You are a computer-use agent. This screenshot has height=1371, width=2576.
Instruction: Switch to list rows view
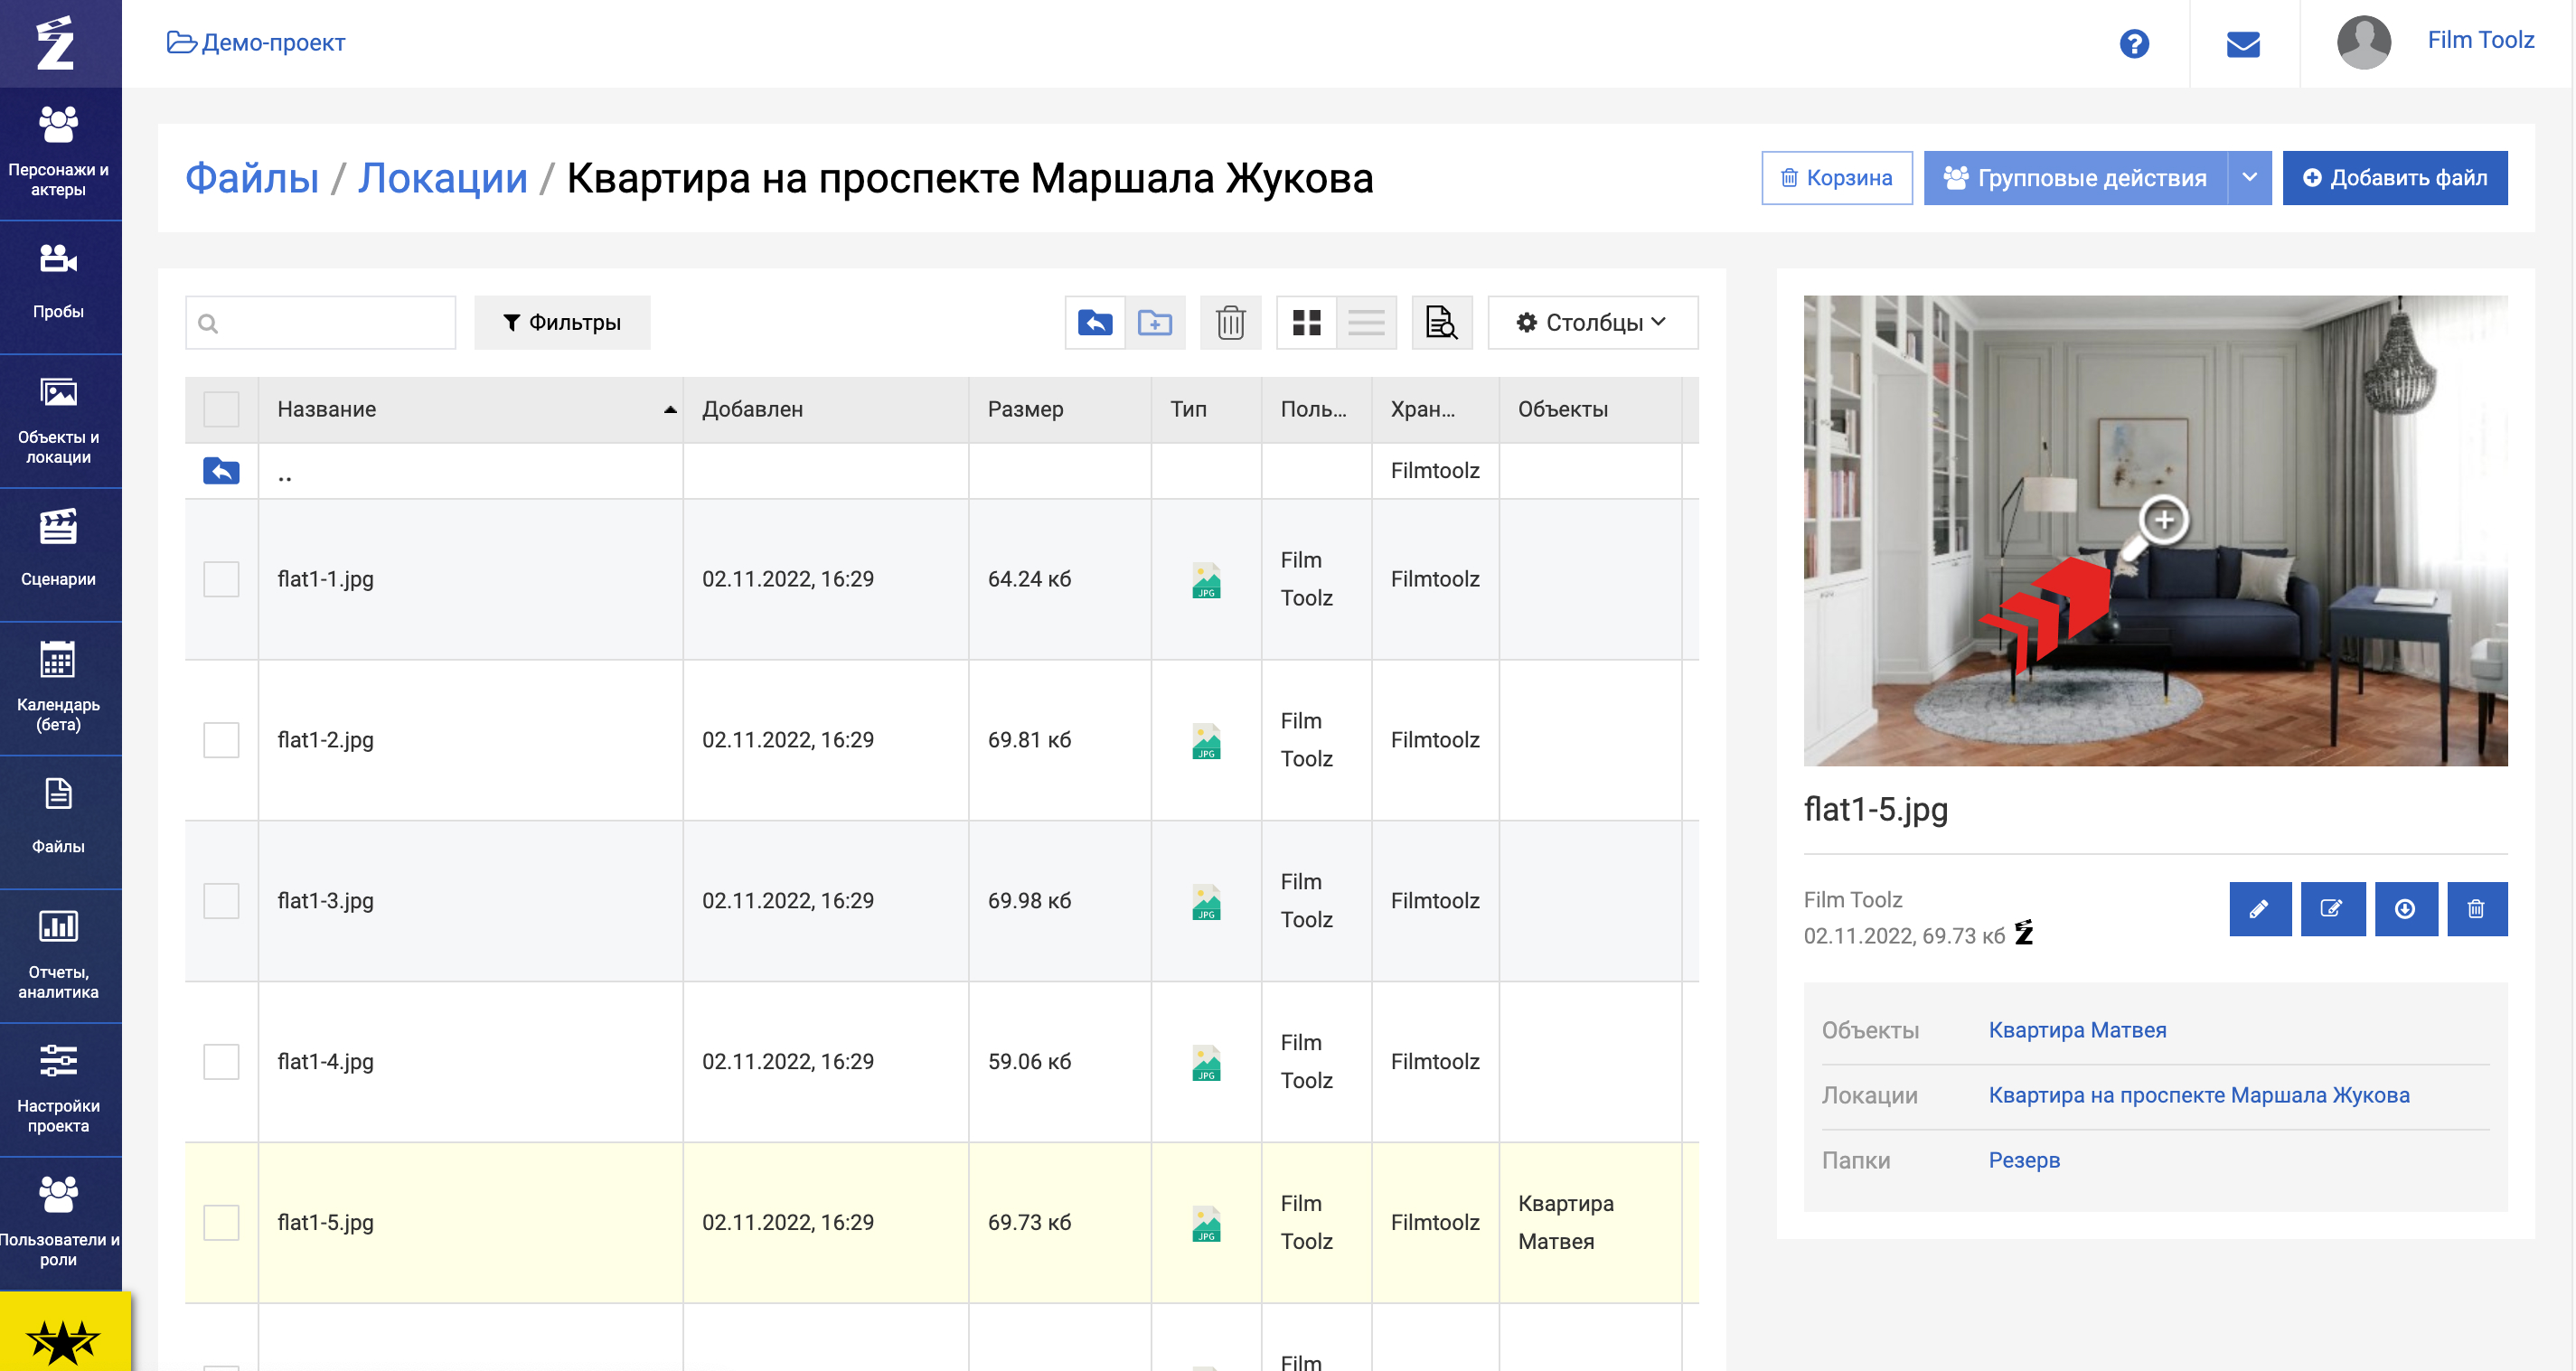click(1366, 323)
